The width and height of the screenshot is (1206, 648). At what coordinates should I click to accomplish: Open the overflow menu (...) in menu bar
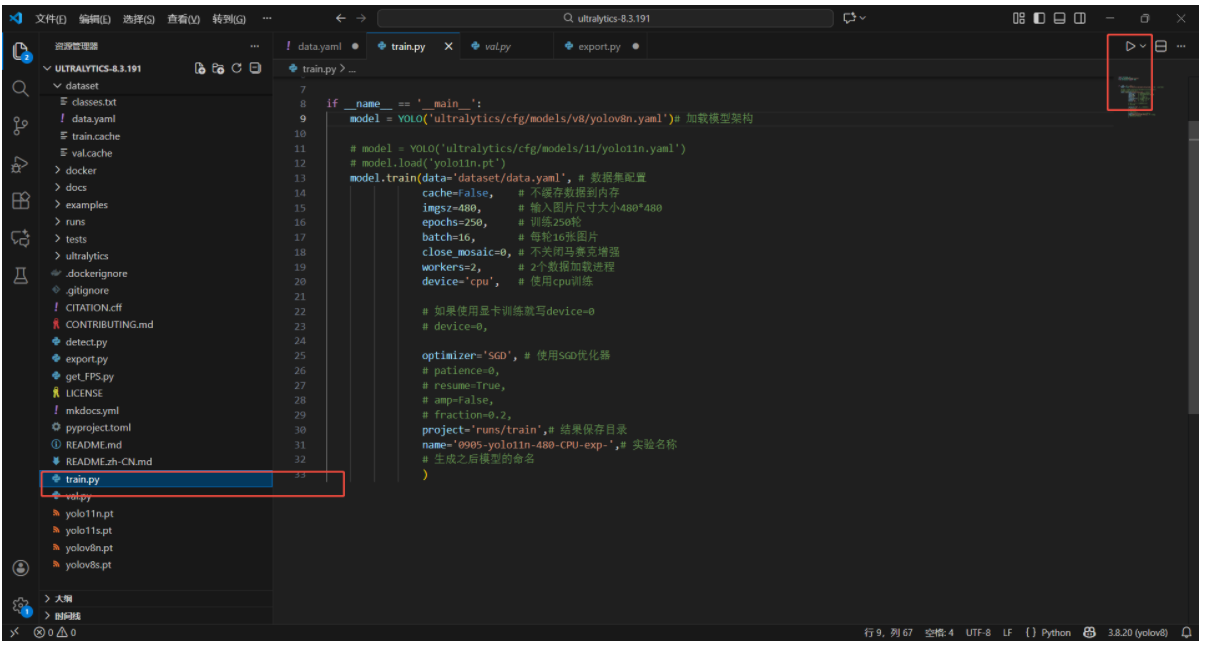click(x=266, y=19)
